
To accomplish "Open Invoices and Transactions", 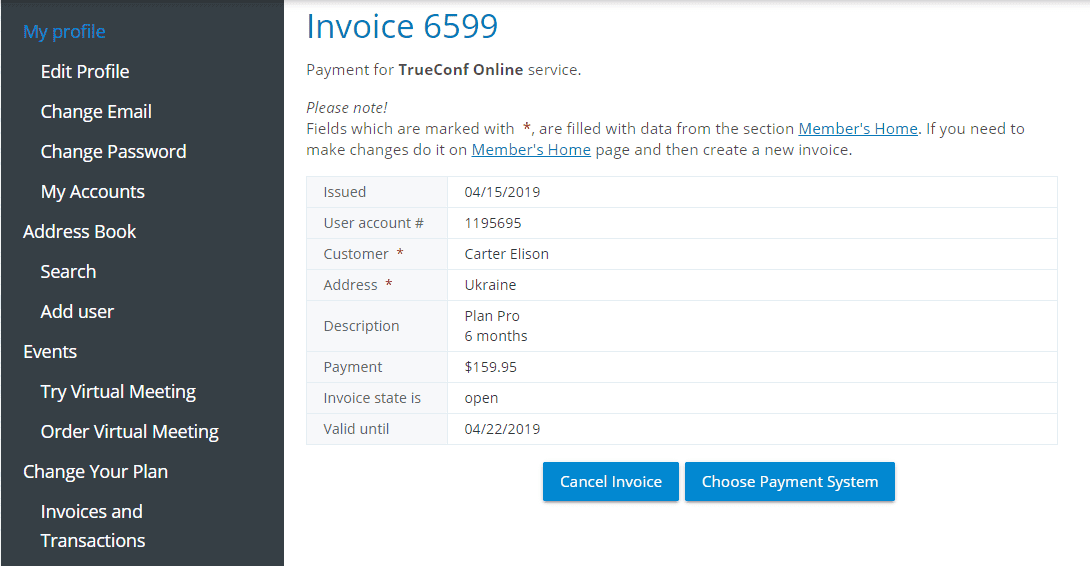I will coord(92,526).
